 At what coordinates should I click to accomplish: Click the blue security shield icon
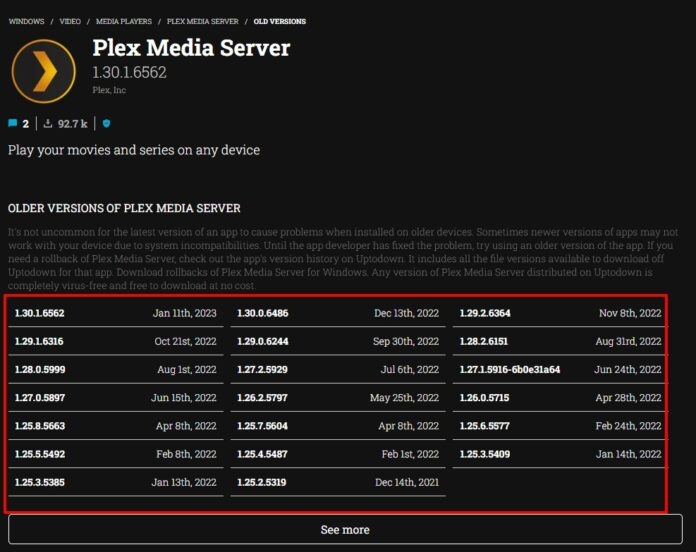click(106, 124)
